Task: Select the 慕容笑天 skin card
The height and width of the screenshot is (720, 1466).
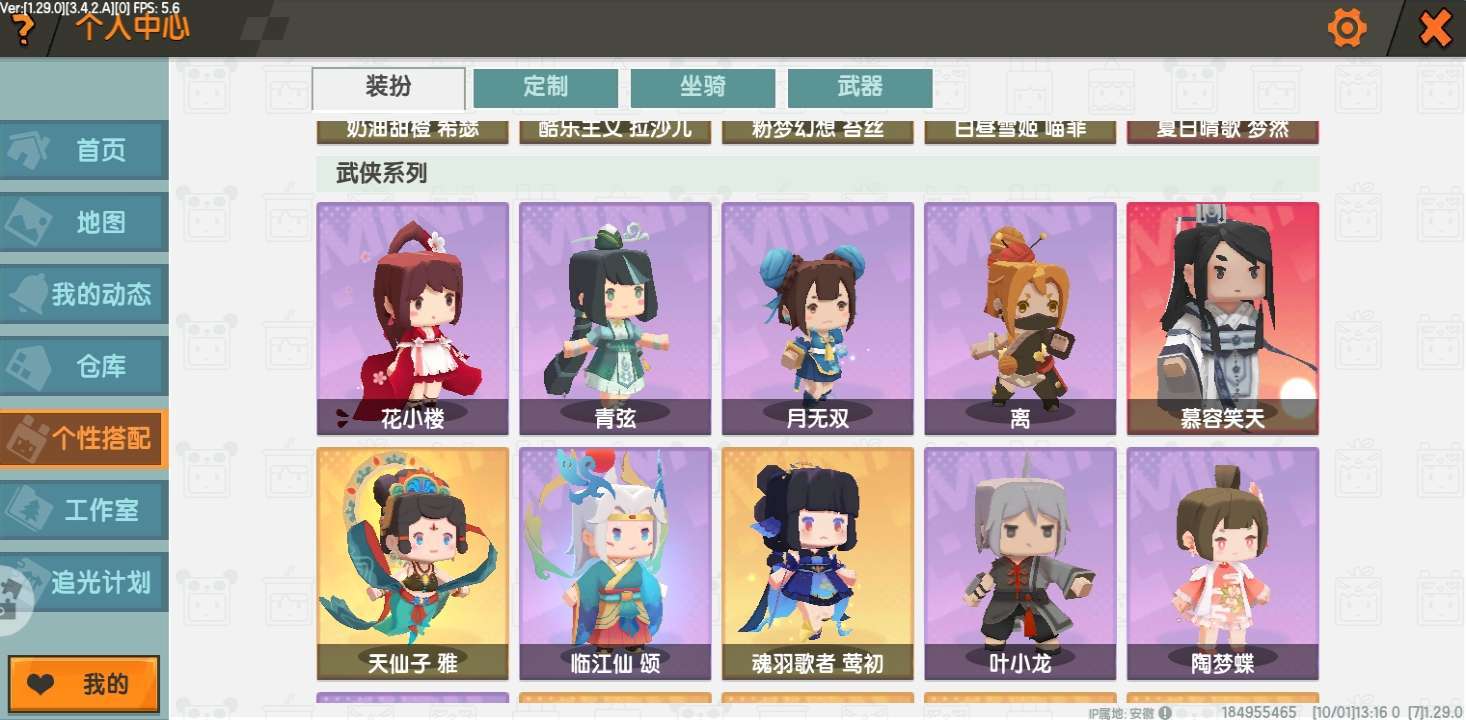Action: (1223, 319)
